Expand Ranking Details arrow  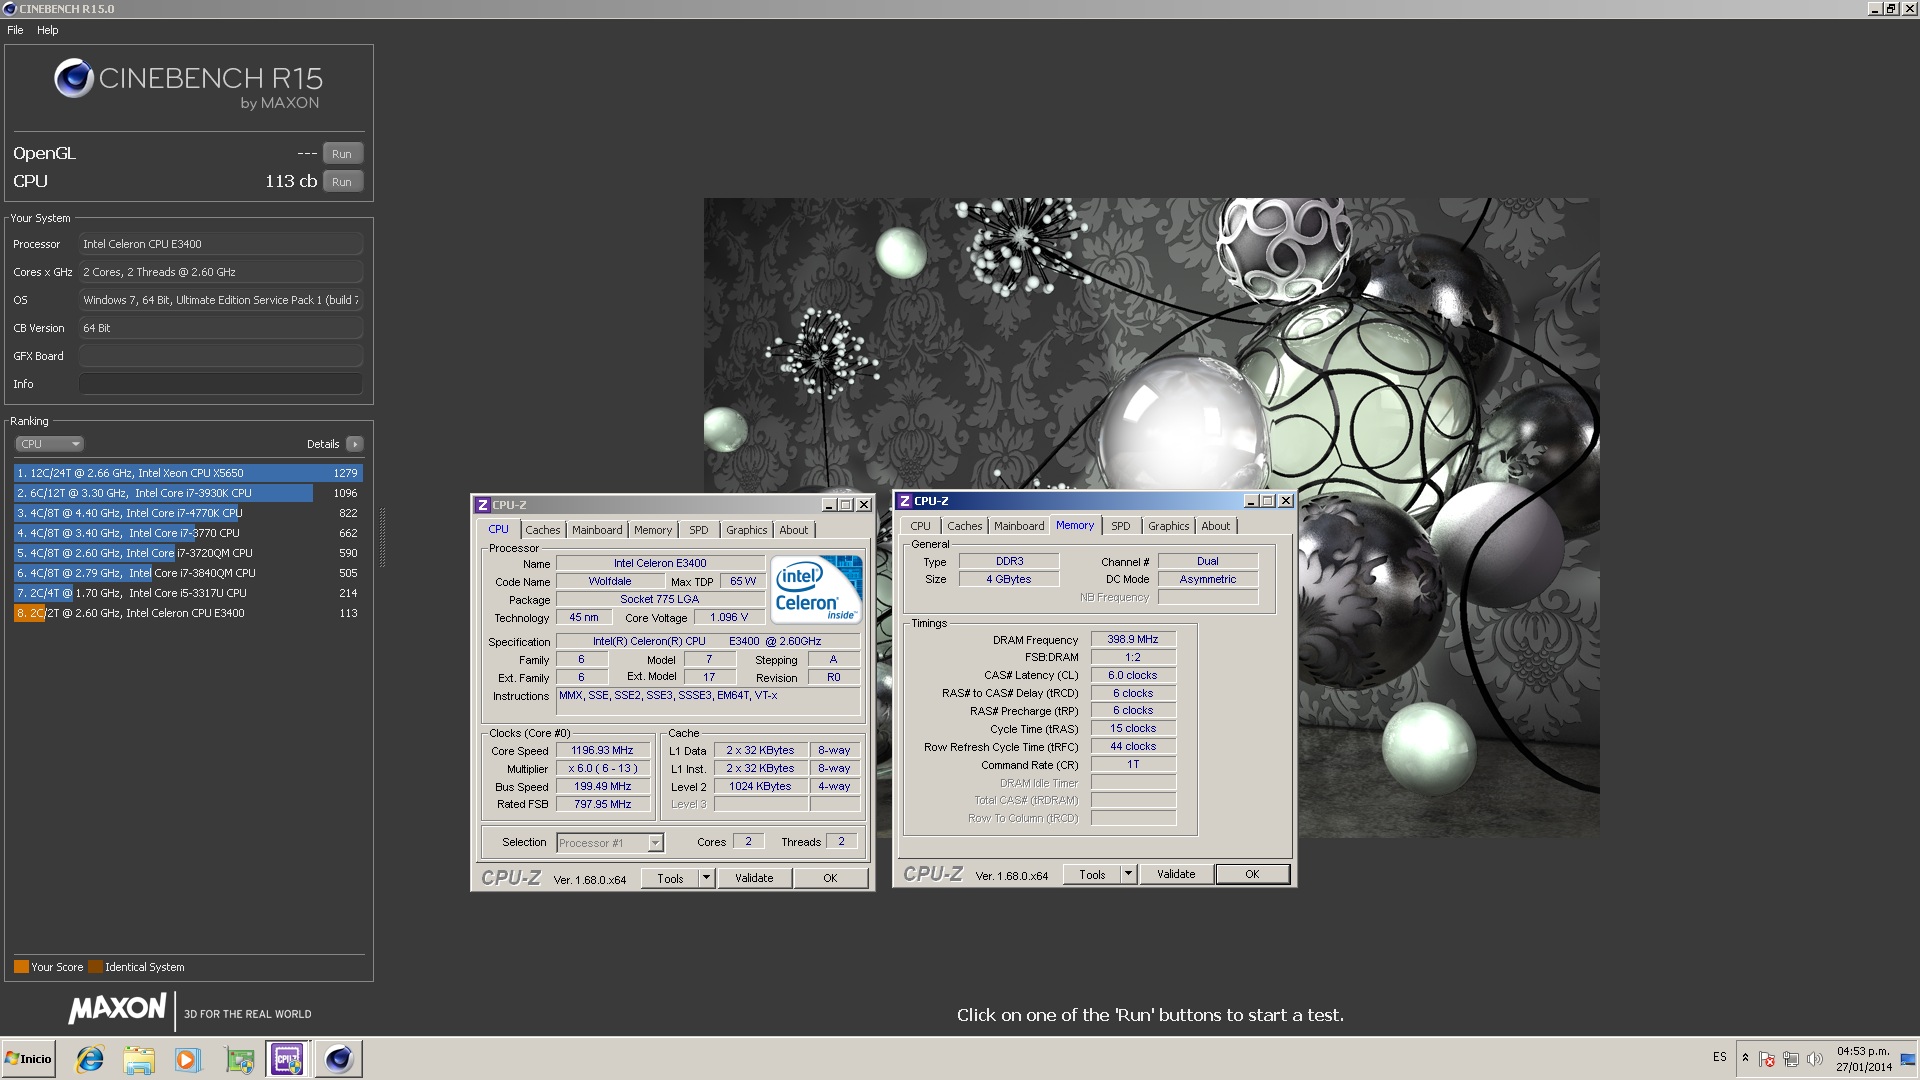pos(355,444)
